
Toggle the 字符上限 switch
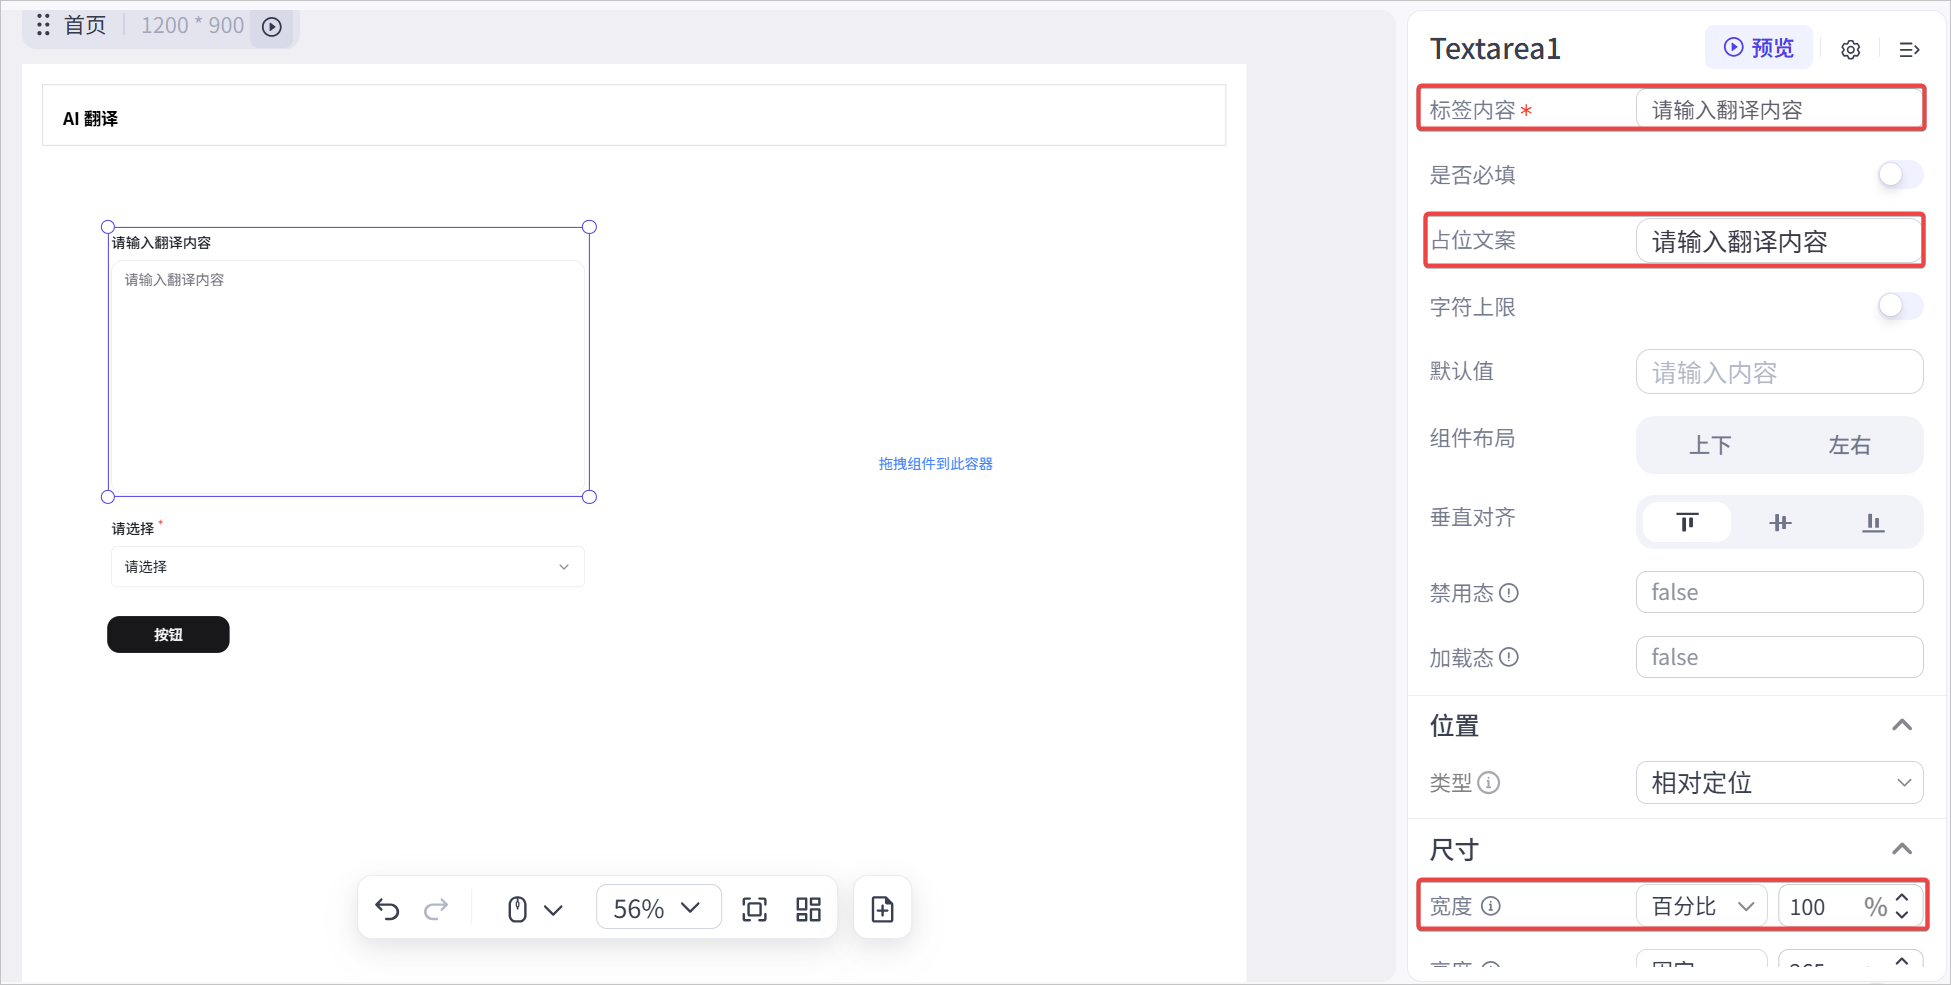(x=1900, y=306)
